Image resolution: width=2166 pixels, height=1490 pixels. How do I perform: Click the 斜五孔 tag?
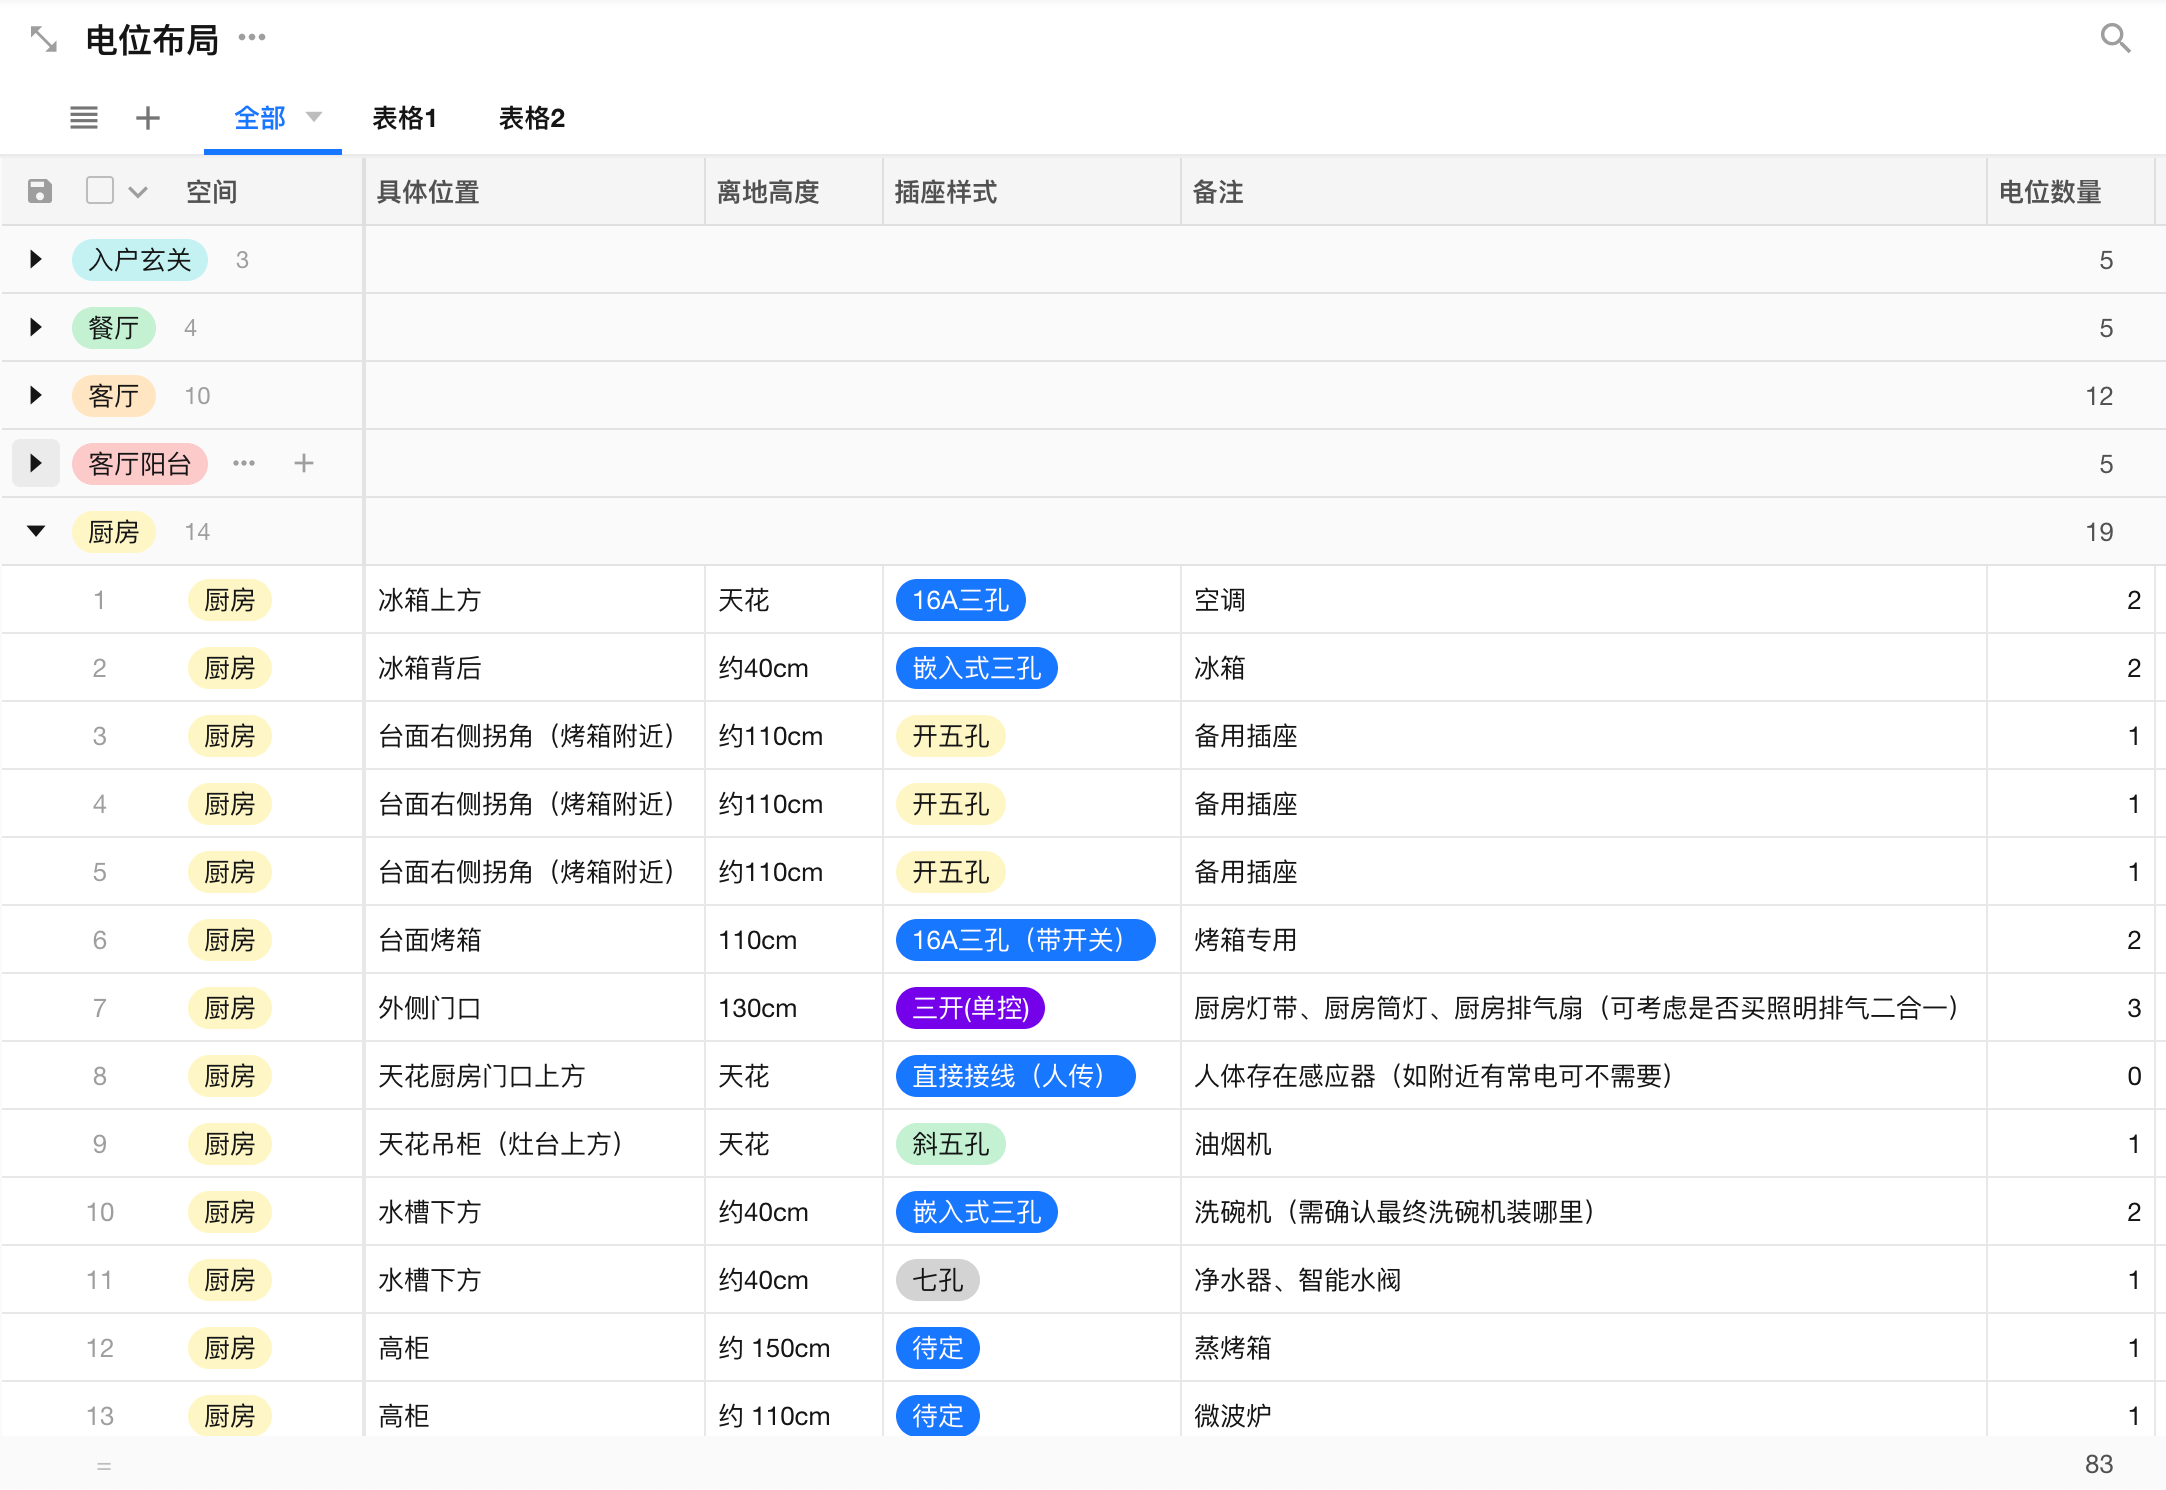(950, 1144)
